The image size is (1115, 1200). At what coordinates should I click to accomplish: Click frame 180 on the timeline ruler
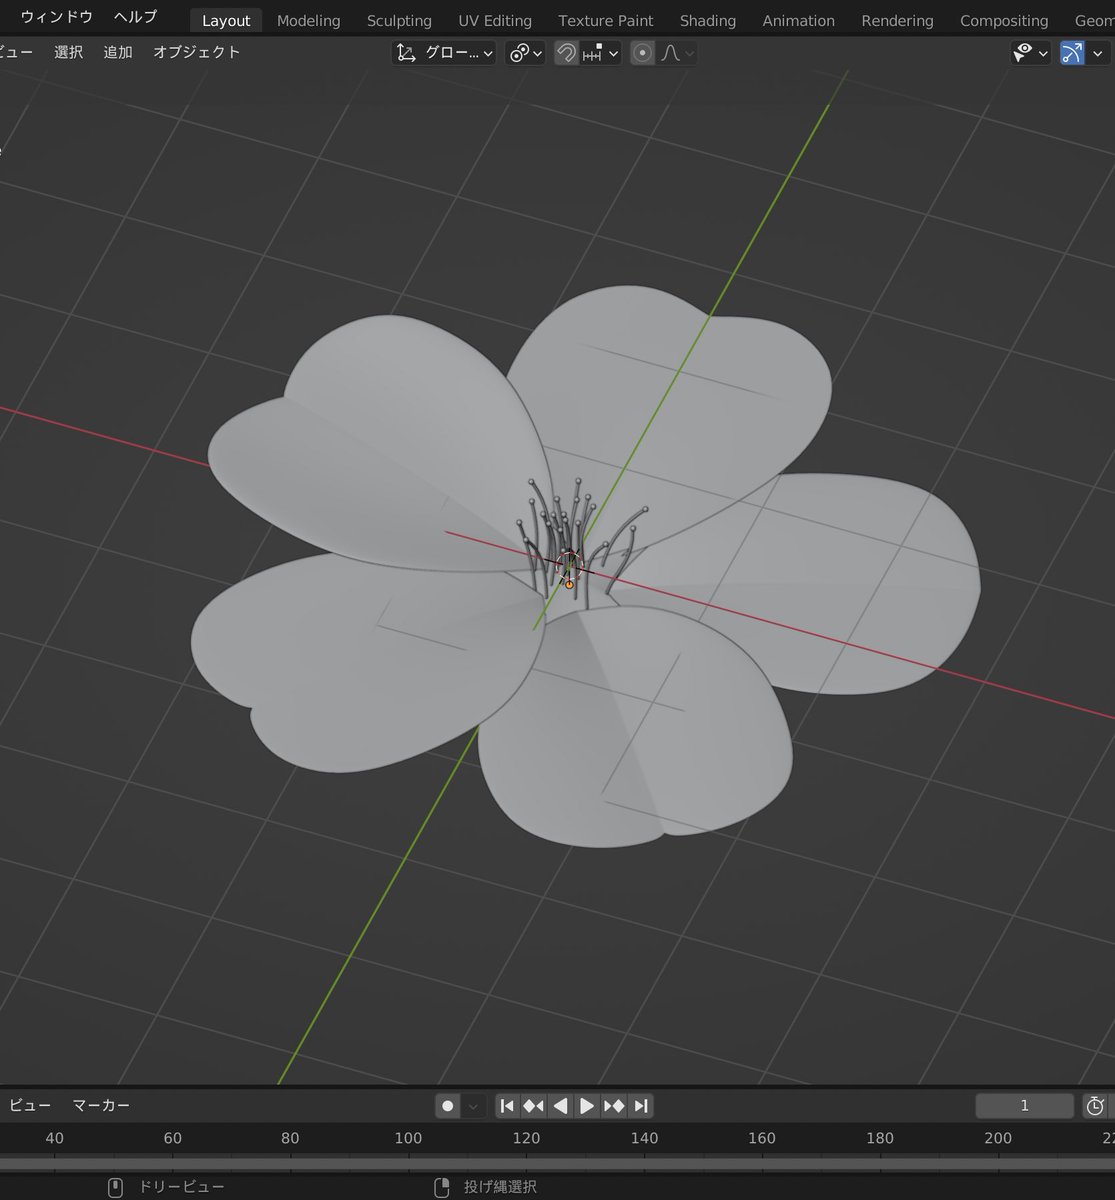pyautogui.click(x=880, y=1138)
